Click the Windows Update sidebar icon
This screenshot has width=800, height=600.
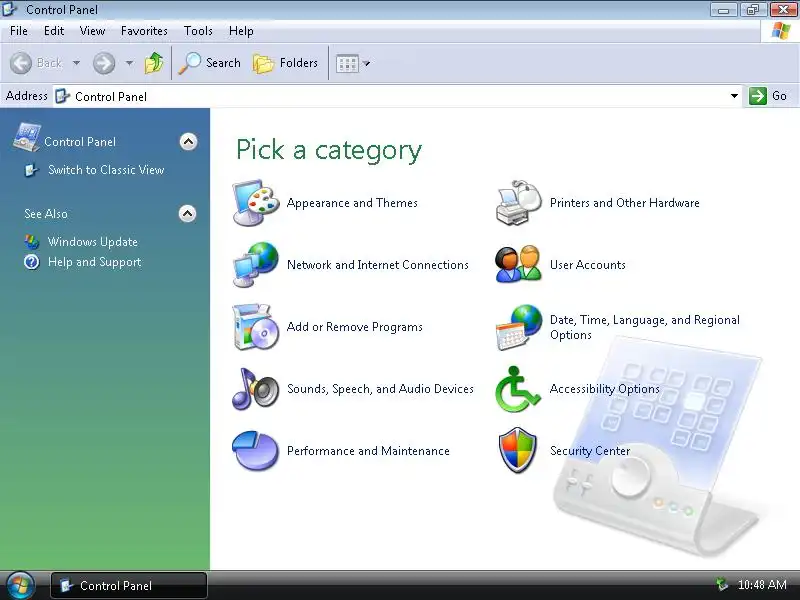tap(32, 241)
